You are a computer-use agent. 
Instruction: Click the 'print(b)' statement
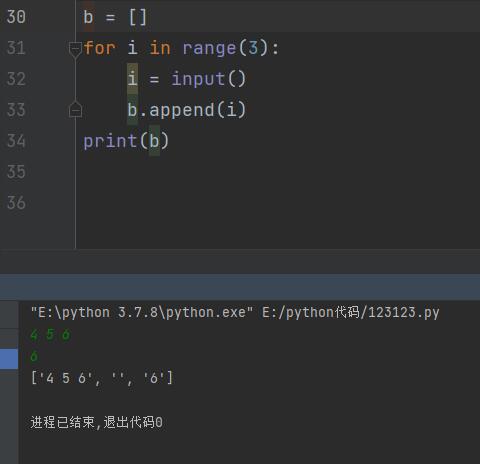126,141
